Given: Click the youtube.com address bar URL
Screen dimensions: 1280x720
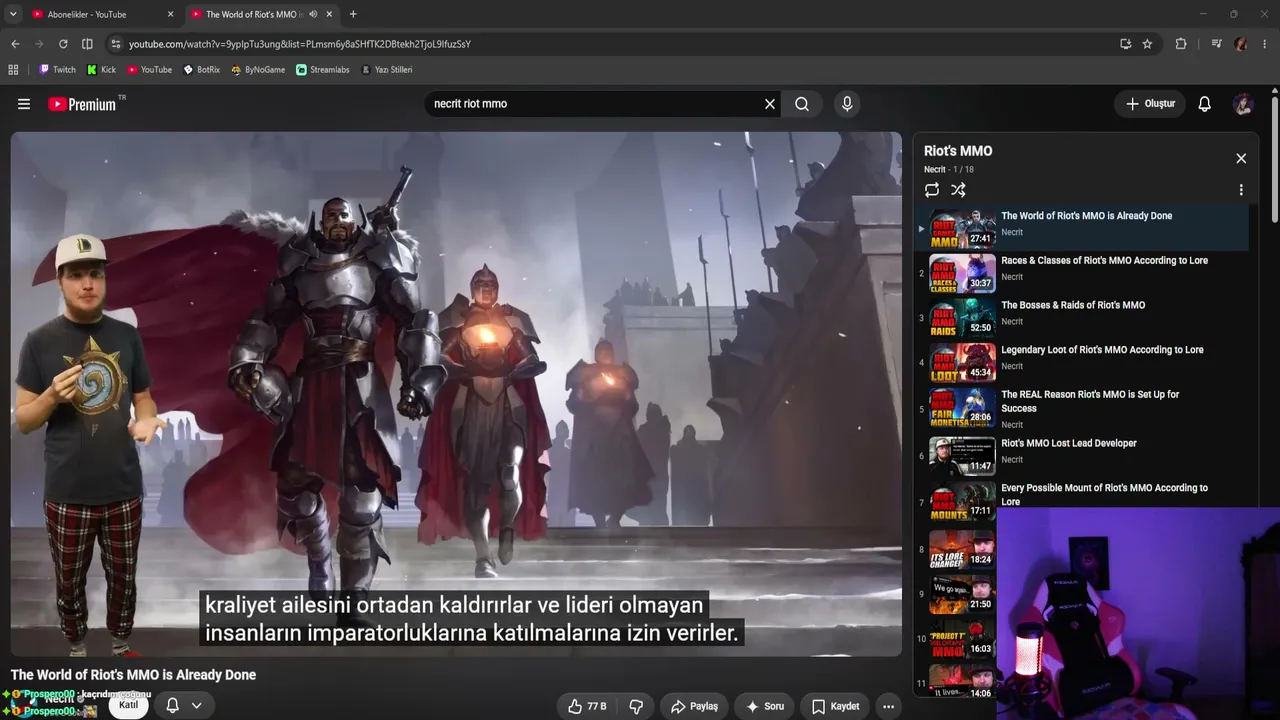Looking at the screenshot, I should [300, 44].
